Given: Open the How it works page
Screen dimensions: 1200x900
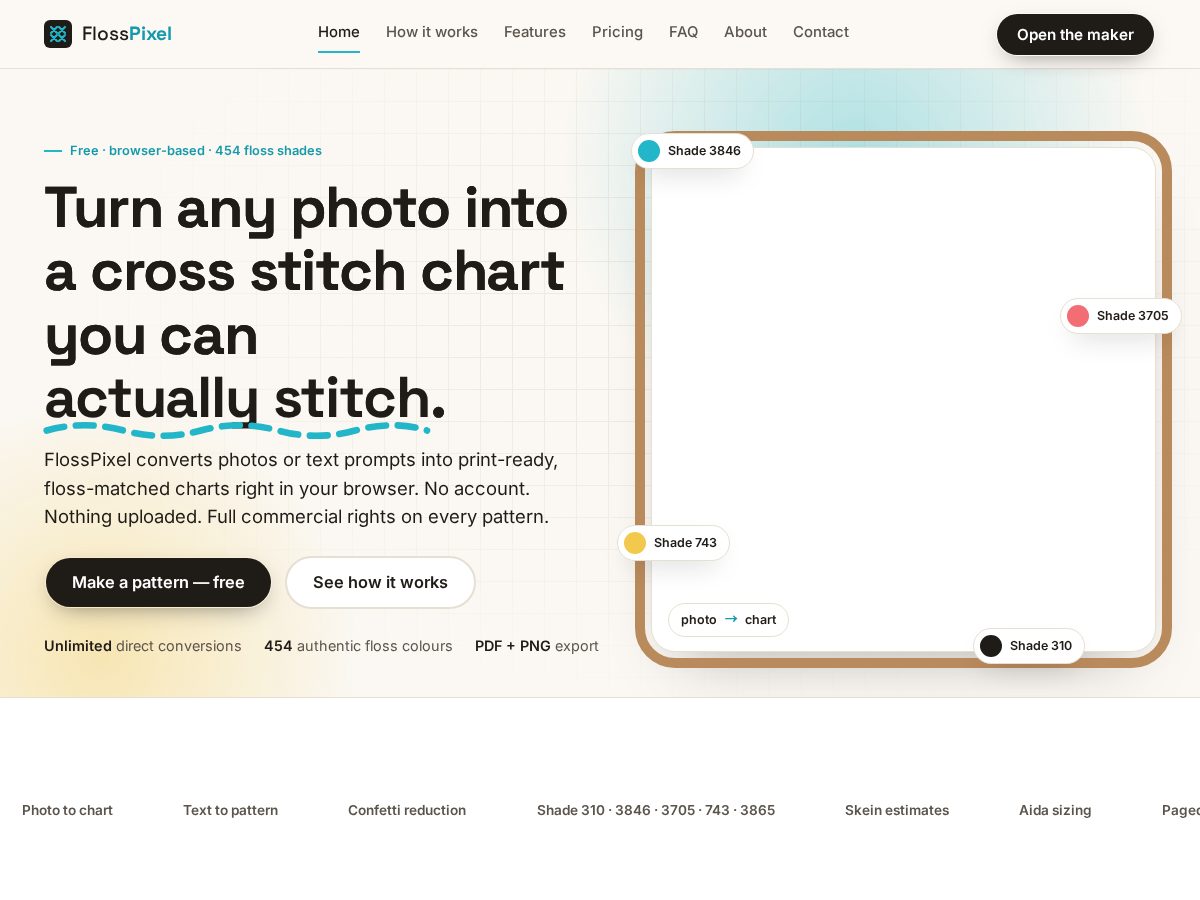Looking at the screenshot, I should [x=432, y=32].
